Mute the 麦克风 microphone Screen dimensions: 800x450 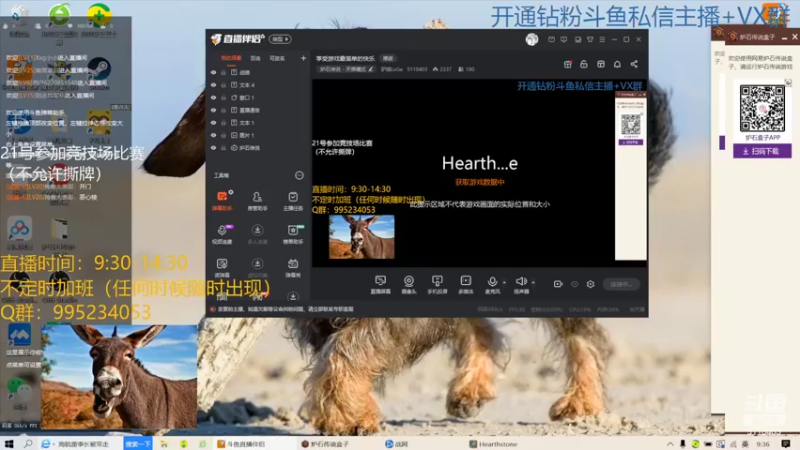[492, 284]
